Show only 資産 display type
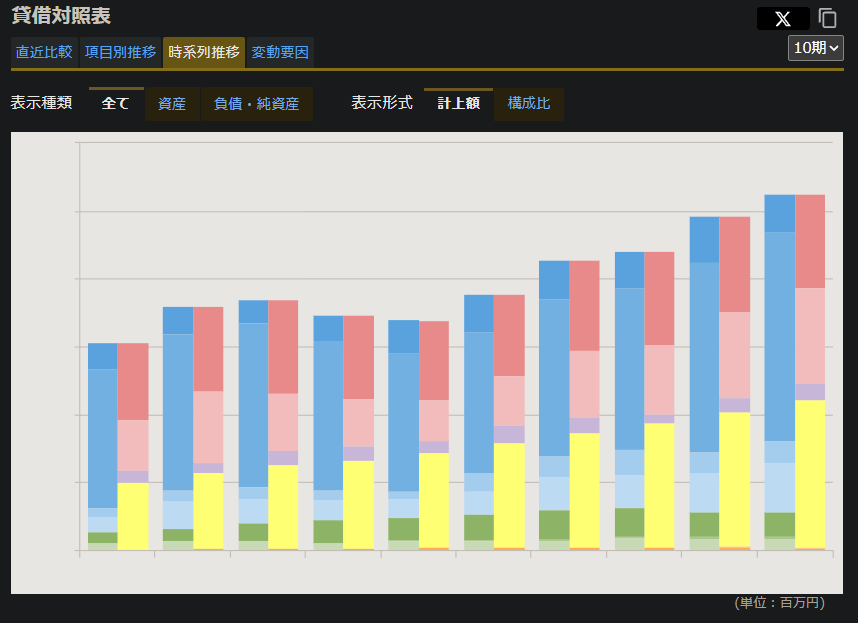The height and width of the screenshot is (623, 858). 172,103
